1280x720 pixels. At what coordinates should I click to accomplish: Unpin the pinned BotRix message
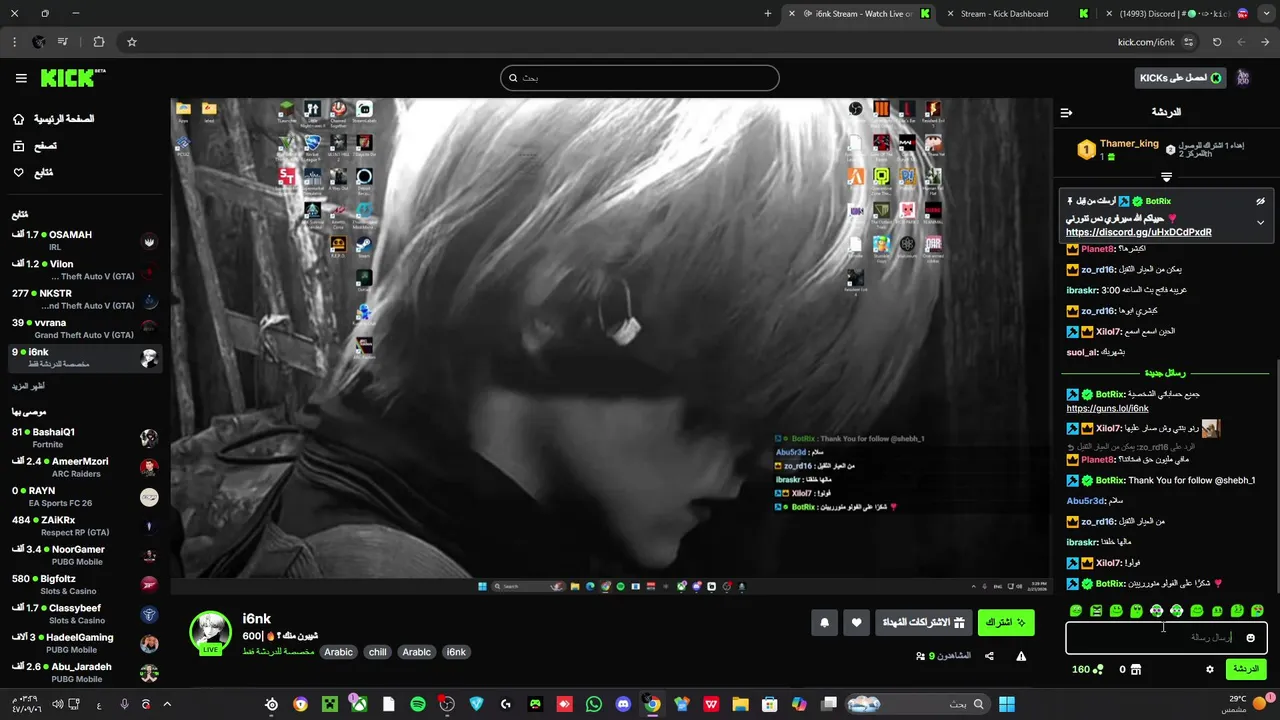[1260, 201]
